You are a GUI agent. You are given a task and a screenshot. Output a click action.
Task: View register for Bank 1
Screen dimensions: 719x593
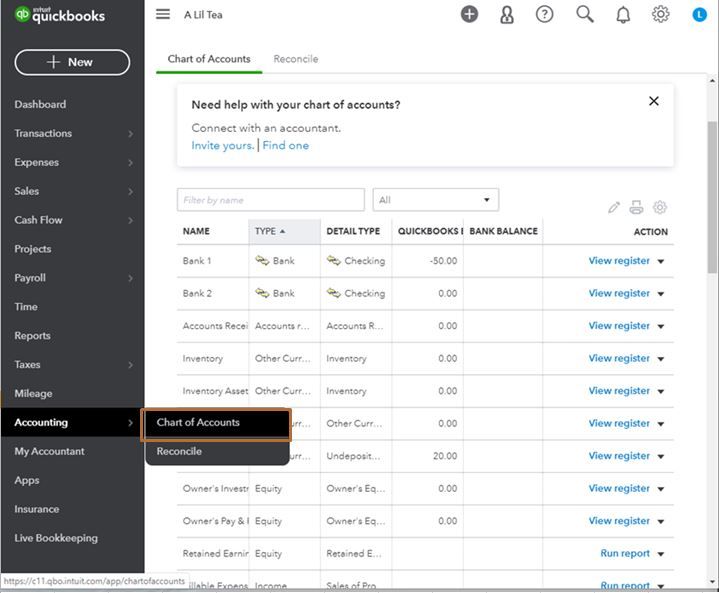pos(619,260)
